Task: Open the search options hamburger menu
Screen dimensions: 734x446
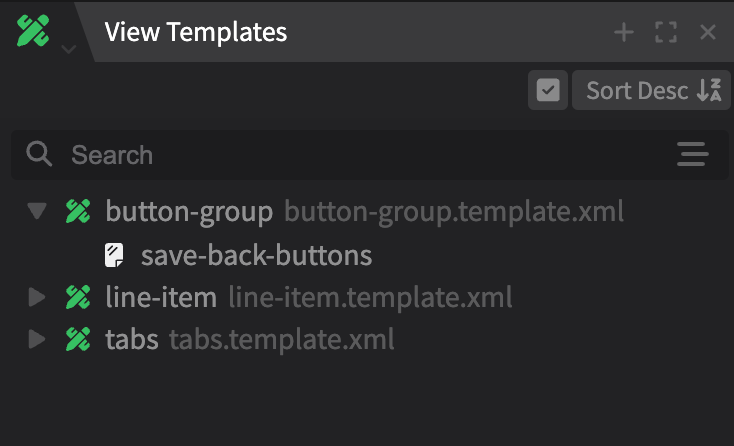Action: point(693,155)
